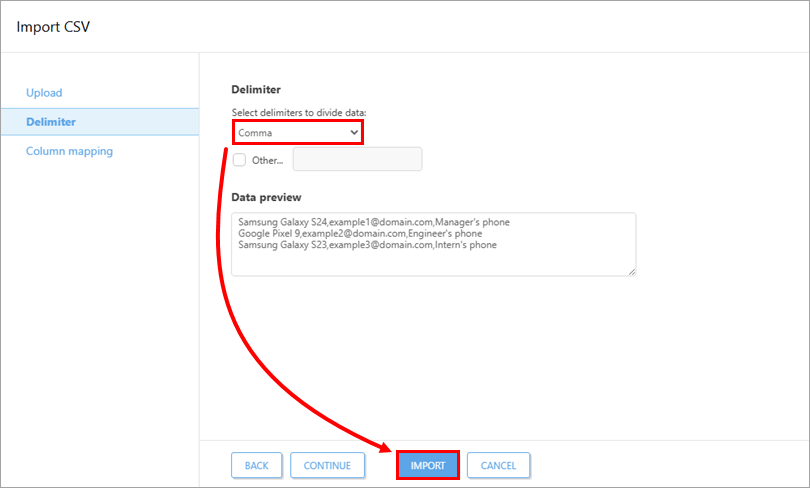
Task: Open the Upload step in the sidebar
Action: click(x=44, y=93)
